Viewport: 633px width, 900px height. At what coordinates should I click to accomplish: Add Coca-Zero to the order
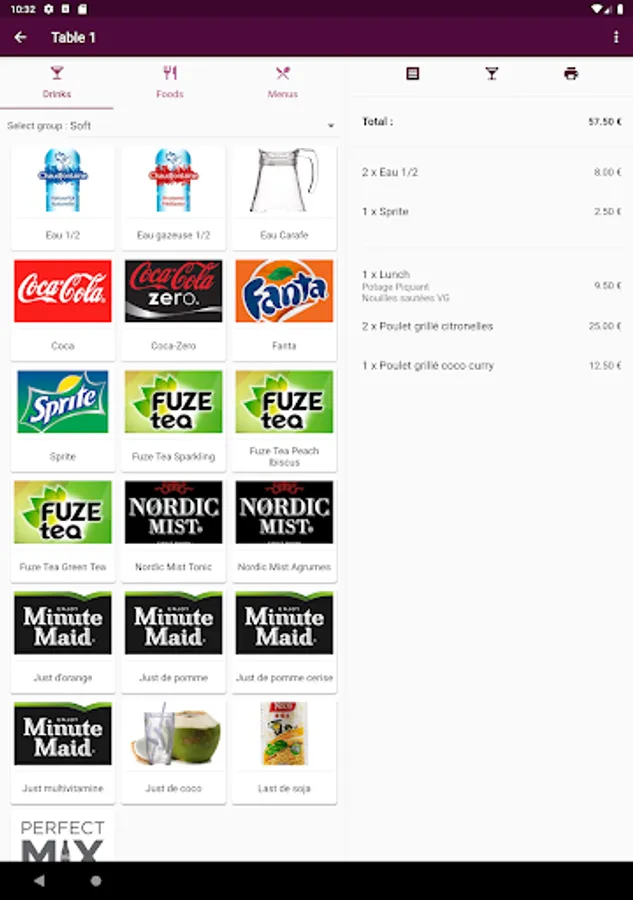[173, 308]
